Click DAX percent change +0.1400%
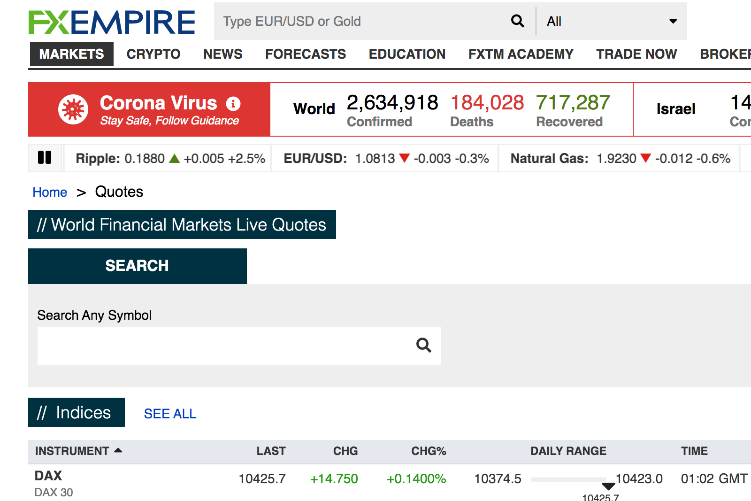This screenshot has width=751, height=501. pyautogui.click(x=416, y=479)
